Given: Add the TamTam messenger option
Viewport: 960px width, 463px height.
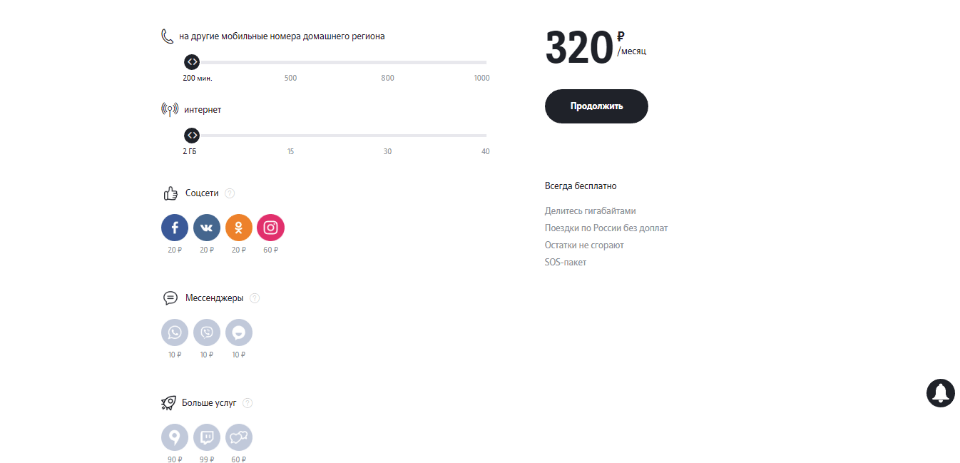Looking at the screenshot, I should [x=239, y=333].
